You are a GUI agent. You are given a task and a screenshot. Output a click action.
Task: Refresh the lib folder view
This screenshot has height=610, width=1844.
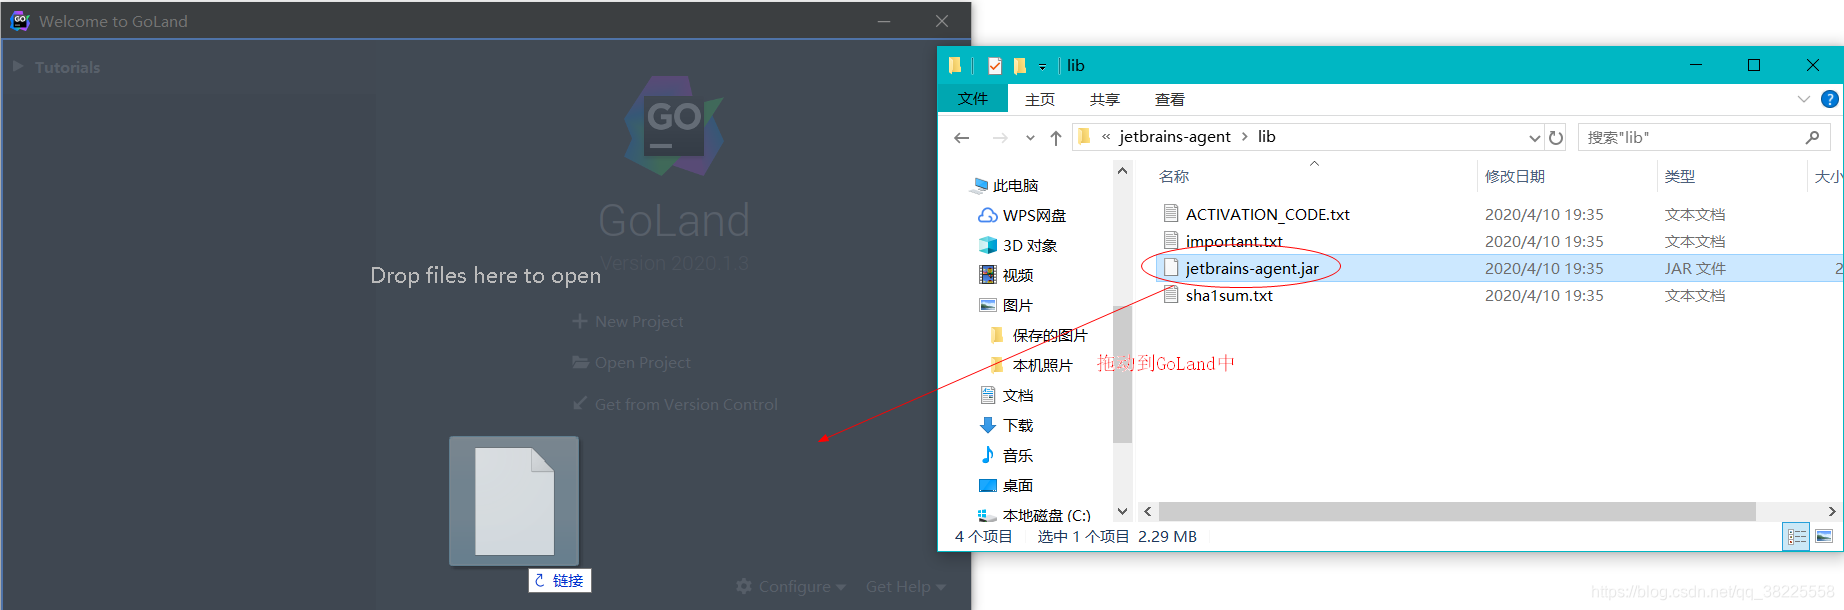click(1556, 138)
